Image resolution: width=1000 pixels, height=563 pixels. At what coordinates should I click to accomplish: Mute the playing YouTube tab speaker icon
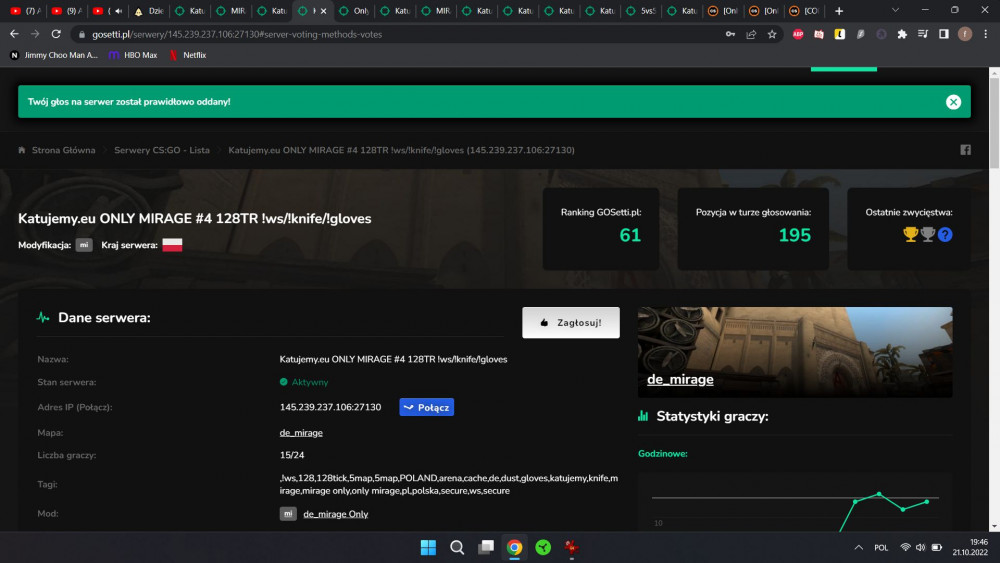click(119, 11)
